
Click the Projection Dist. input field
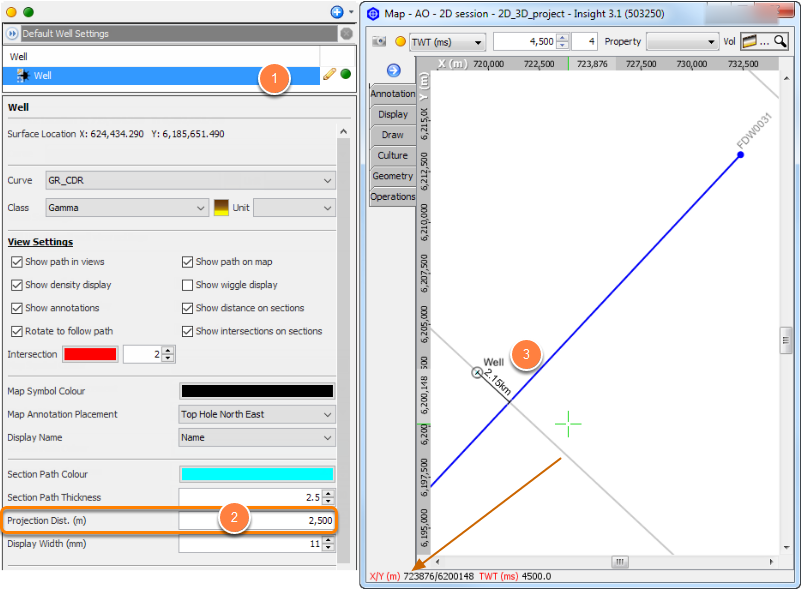pos(256,521)
